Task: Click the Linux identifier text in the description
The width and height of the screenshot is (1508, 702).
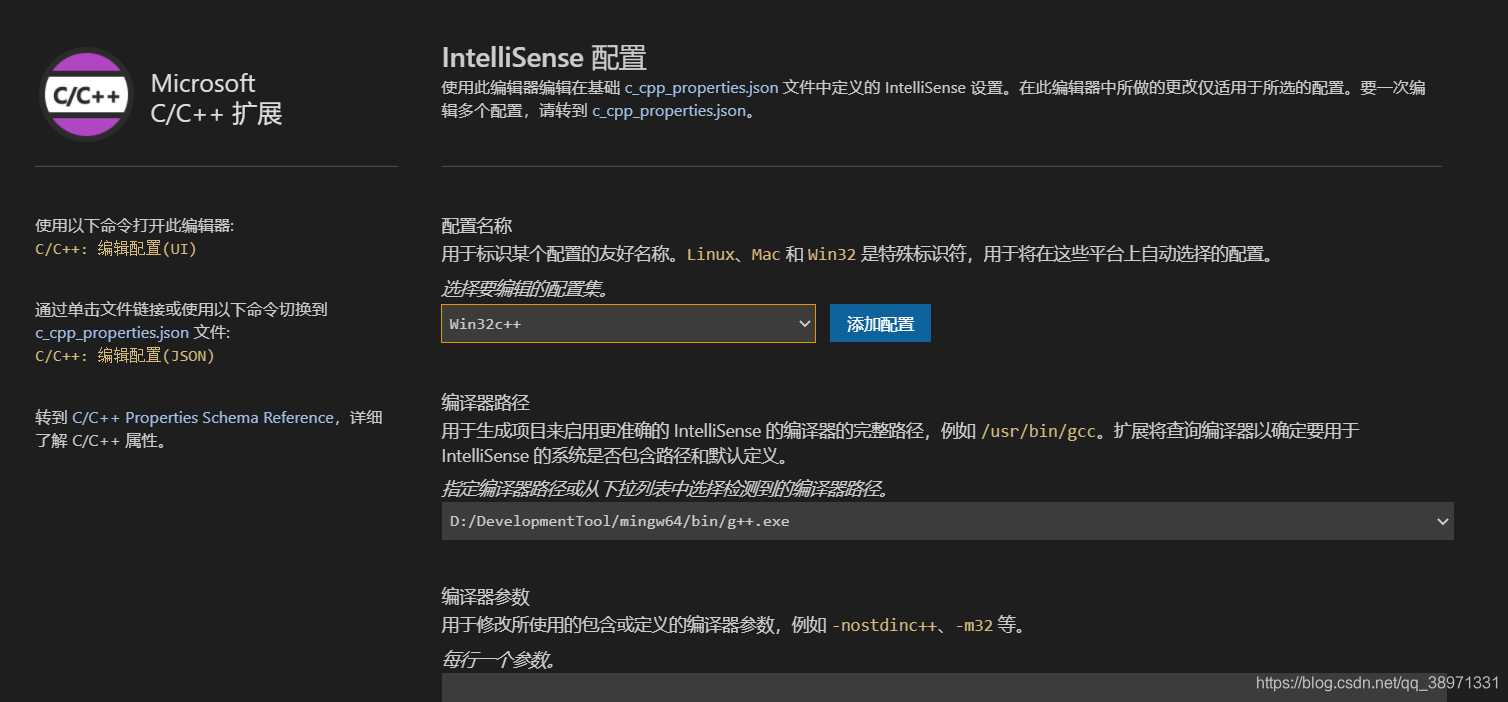Action: 710,255
